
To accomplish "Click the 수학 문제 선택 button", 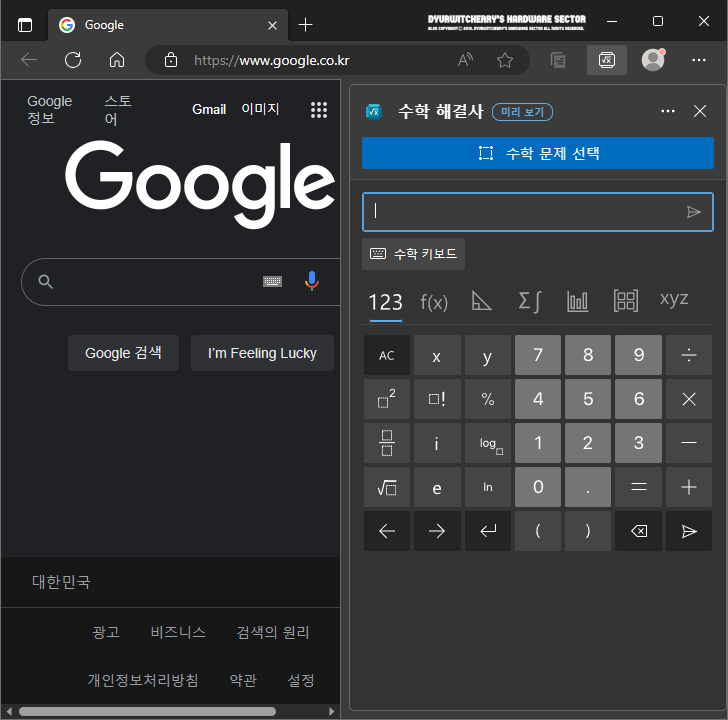I will pos(538,153).
